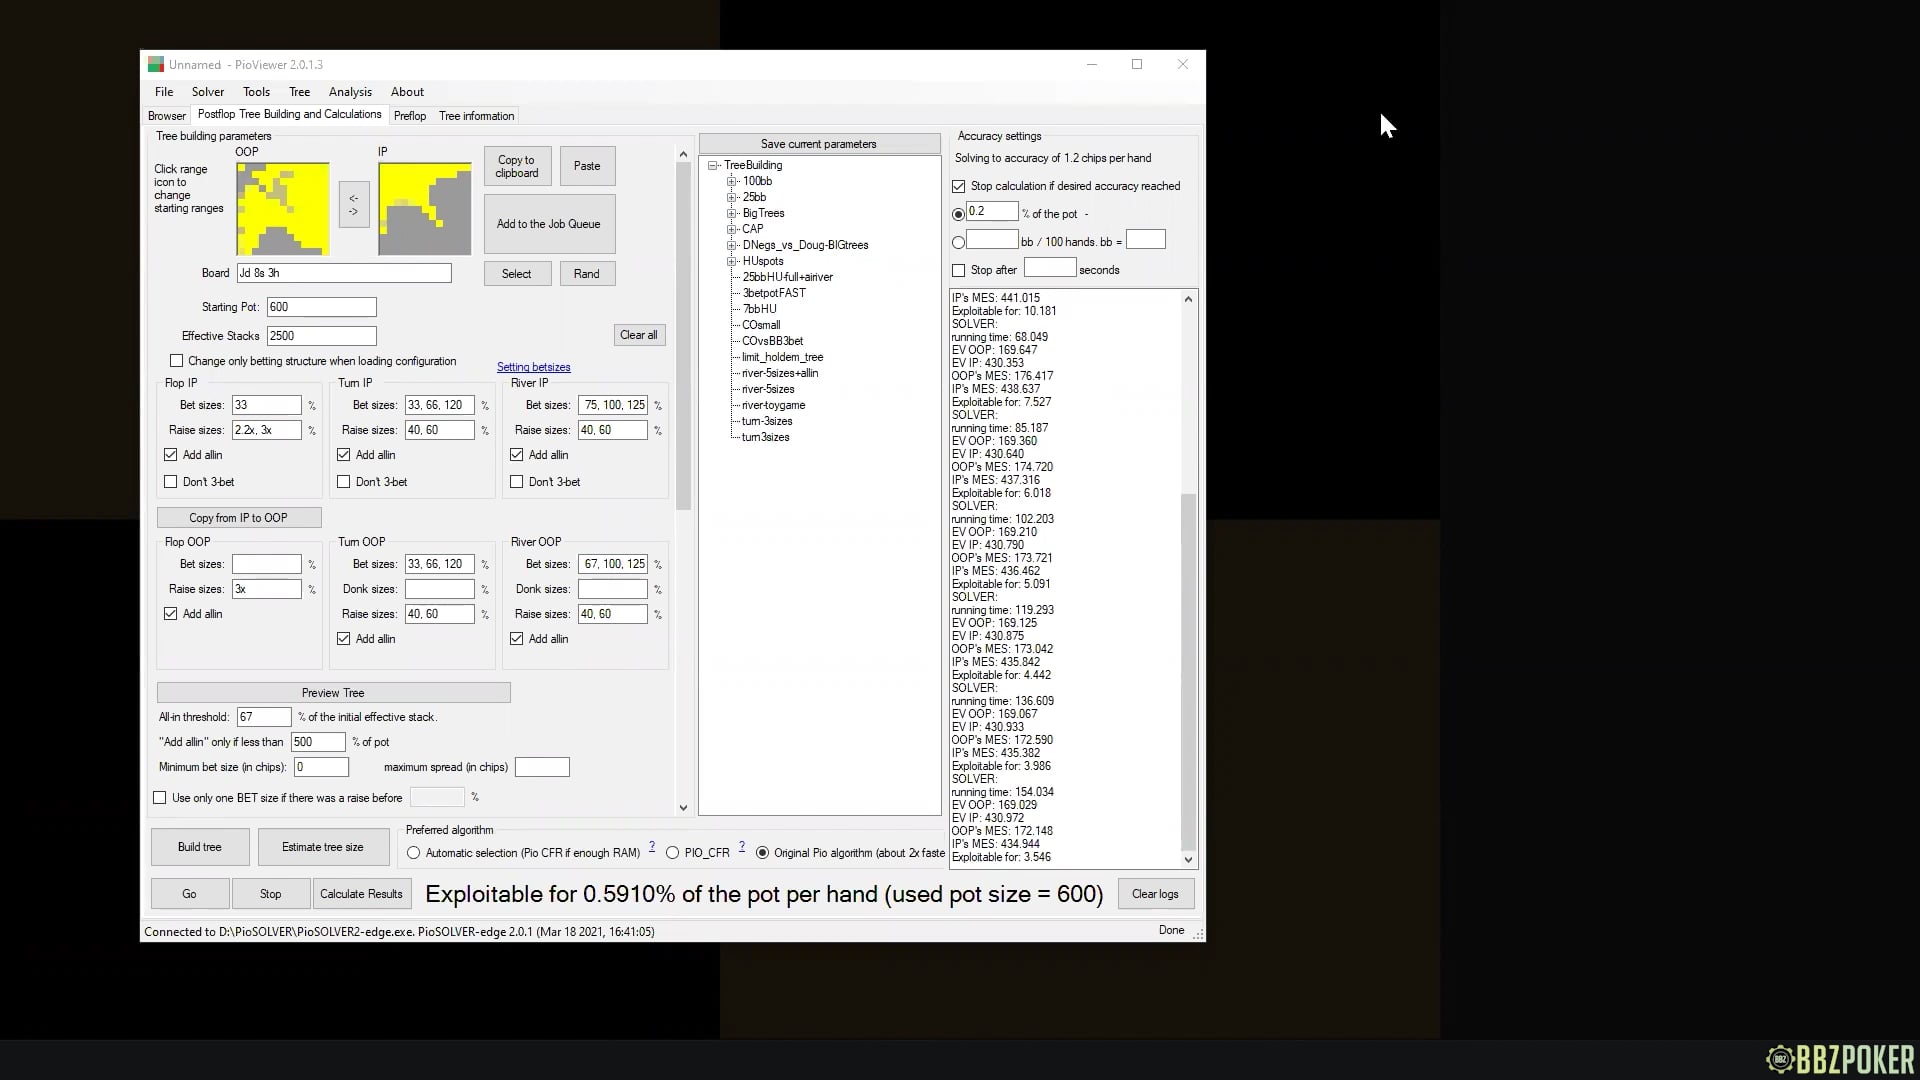
Task: Select the PIO_CFR algorithm radio button
Action: pyautogui.click(x=673, y=853)
